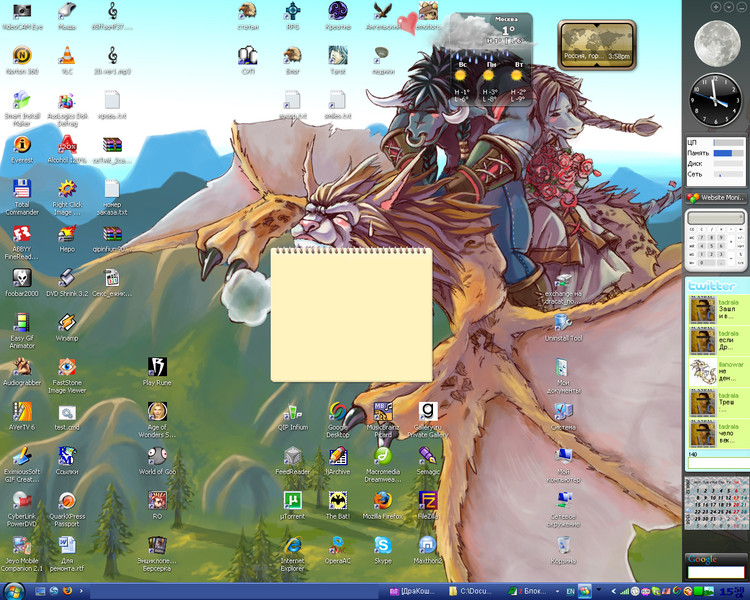Switch to the C:\Docu... taskbar window
This screenshot has width=750, height=600.
tap(473, 591)
